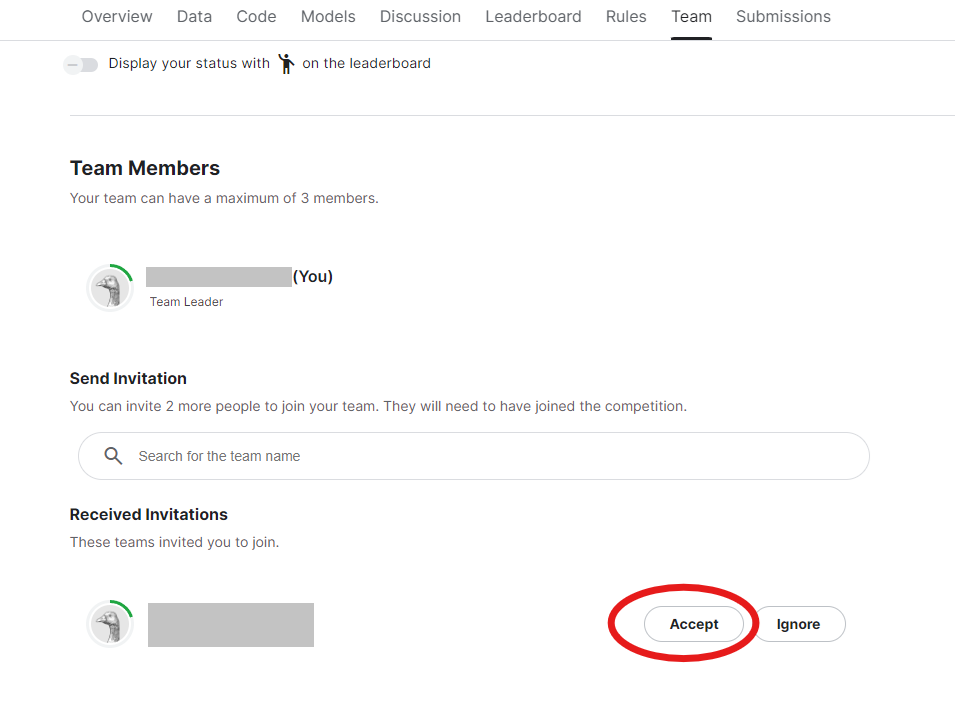Ignore the received team invitation
Screen dimensions: 955x707
[x=798, y=624]
